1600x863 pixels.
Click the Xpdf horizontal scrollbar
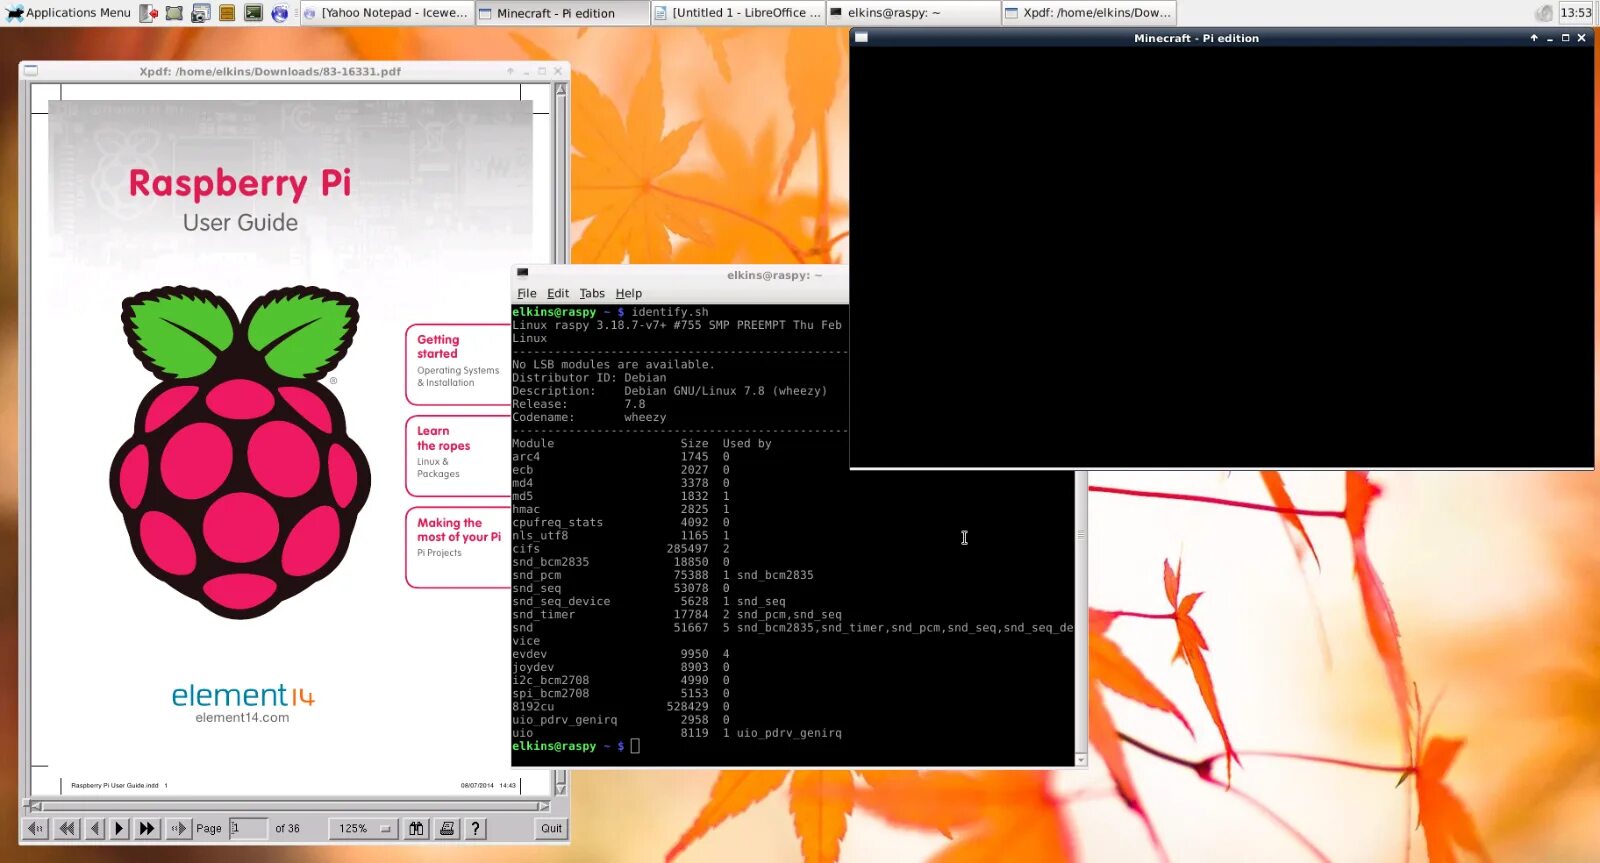coord(288,806)
